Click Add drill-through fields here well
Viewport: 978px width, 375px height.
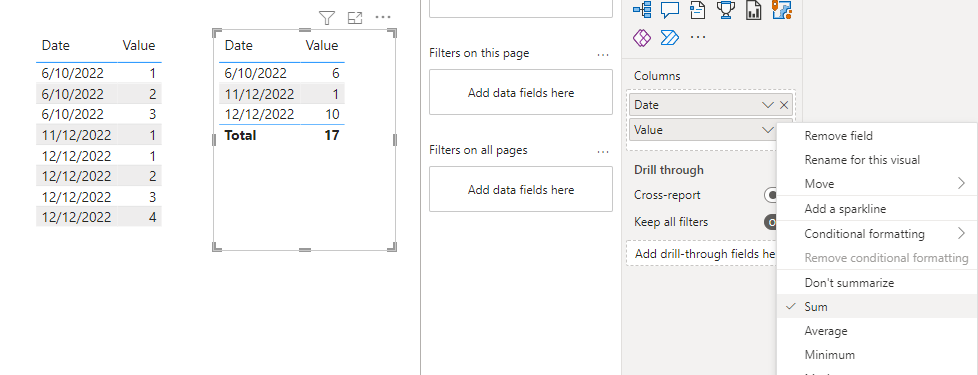pyautogui.click(x=702, y=254)
